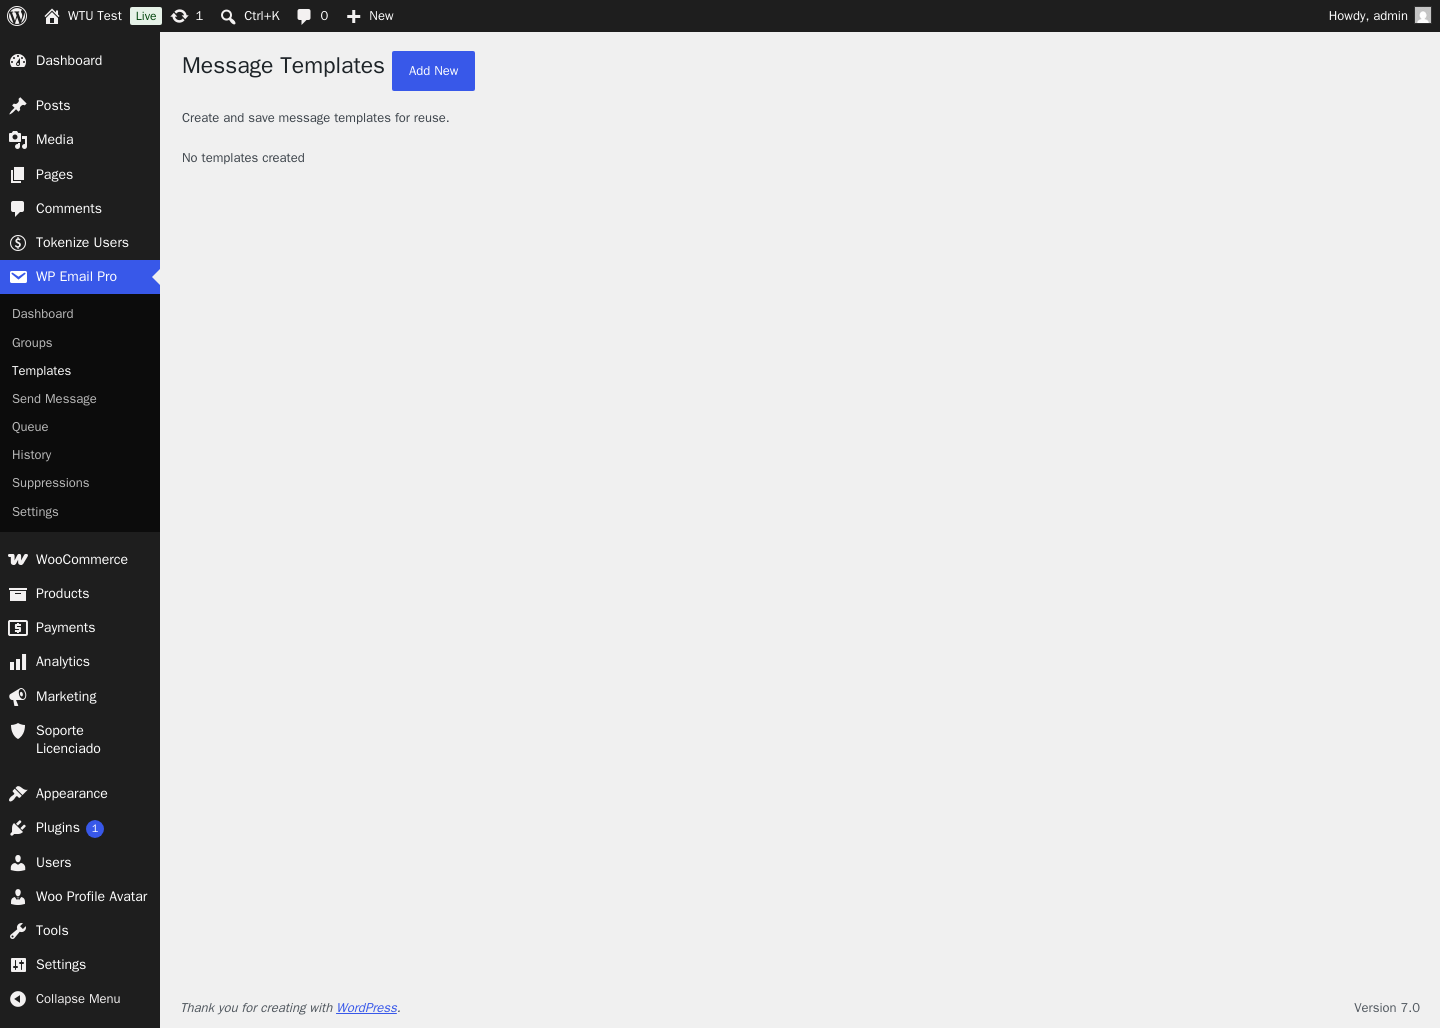Click the Live status badge

tap(146, 16)
